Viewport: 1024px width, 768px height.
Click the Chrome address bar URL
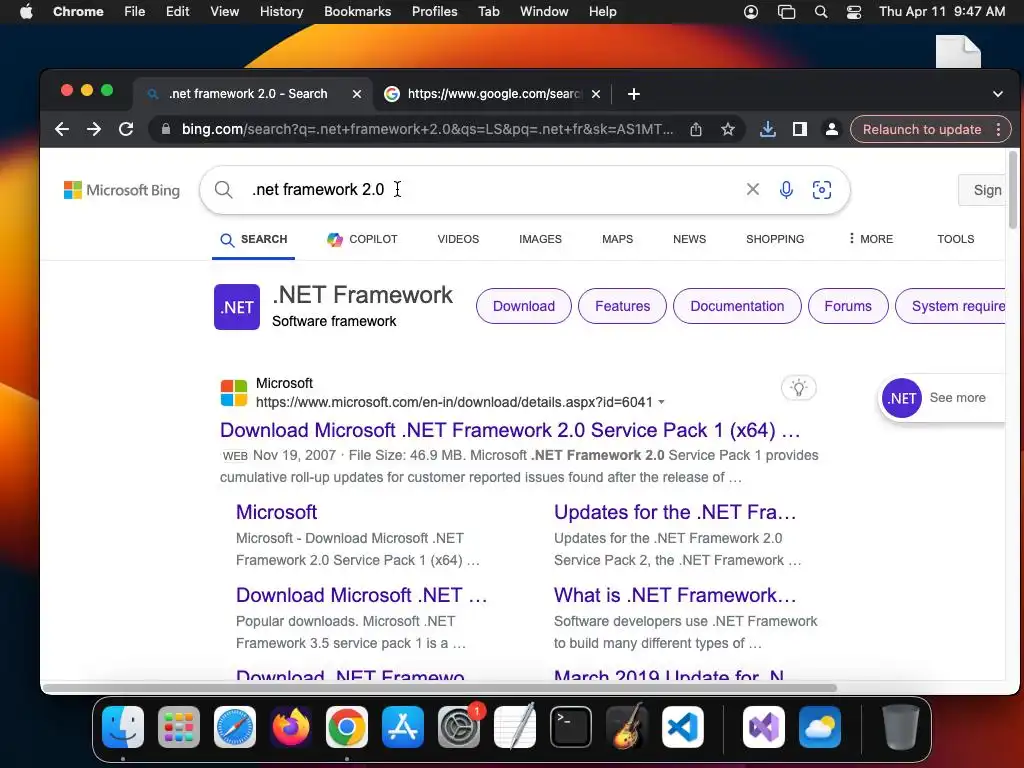[x=427, y=129]
